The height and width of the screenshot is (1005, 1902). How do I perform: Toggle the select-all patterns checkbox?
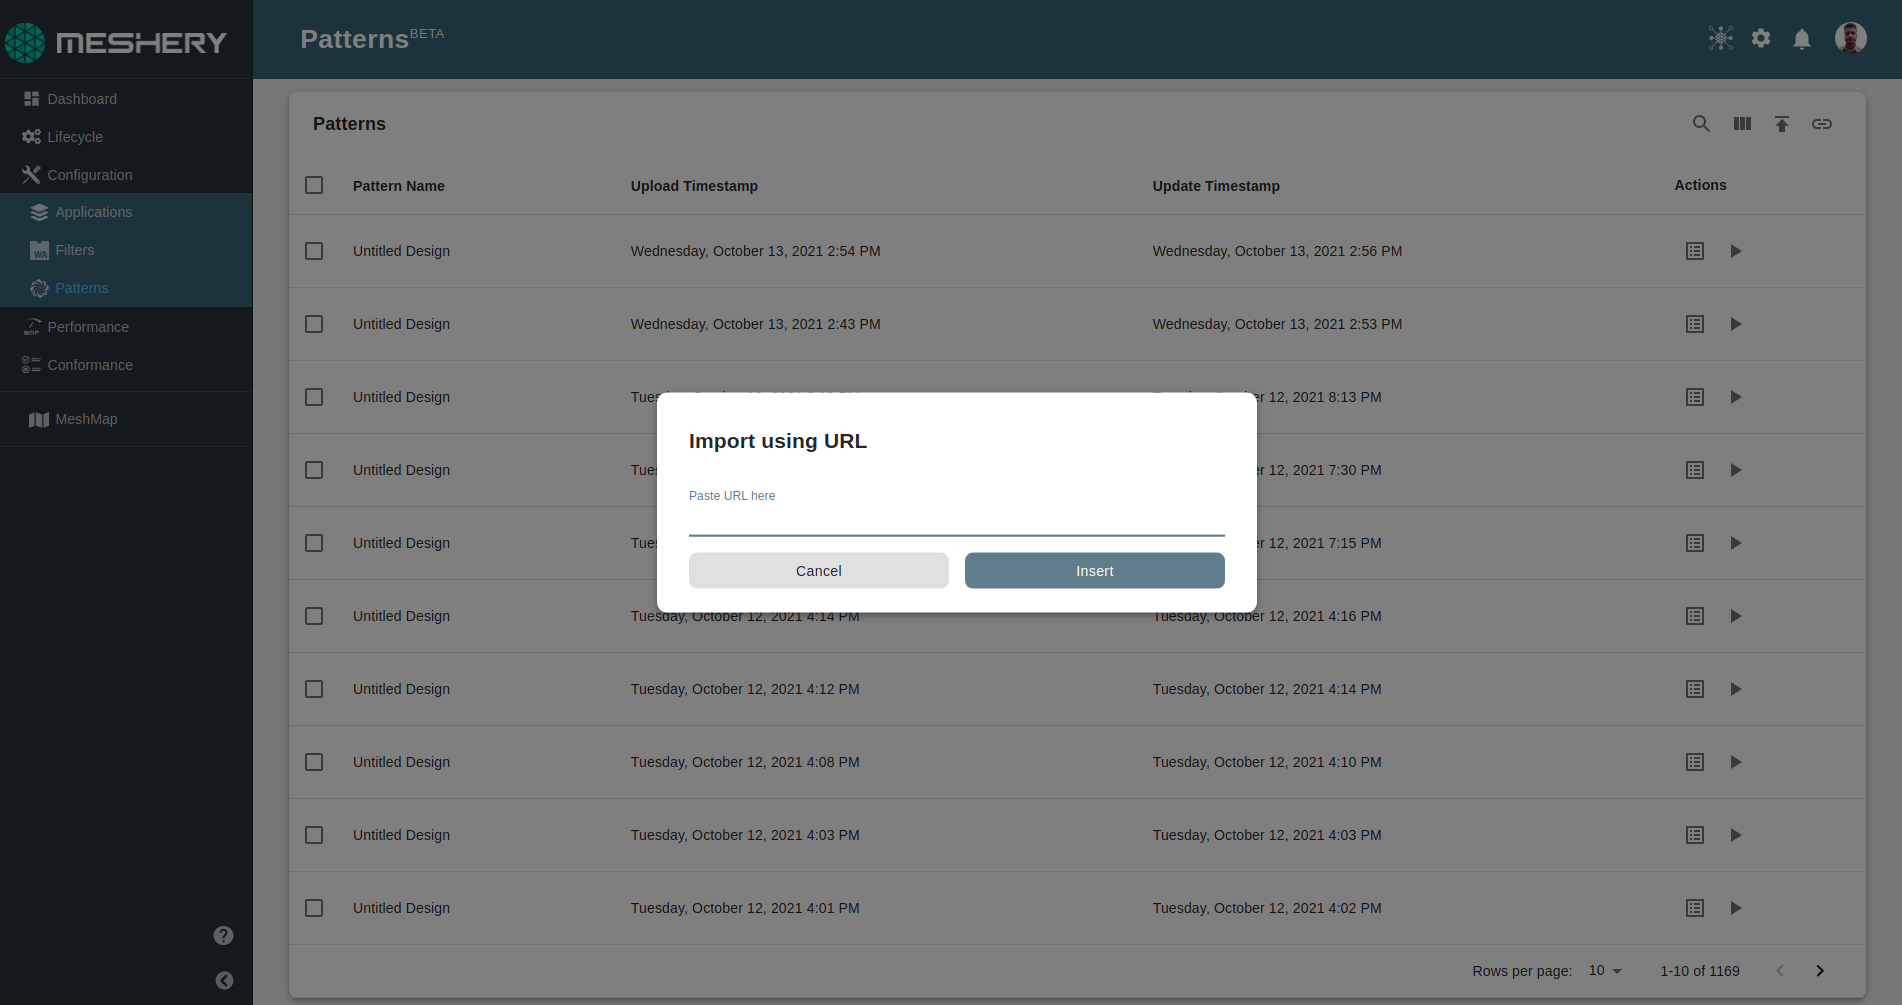point(314,185)
